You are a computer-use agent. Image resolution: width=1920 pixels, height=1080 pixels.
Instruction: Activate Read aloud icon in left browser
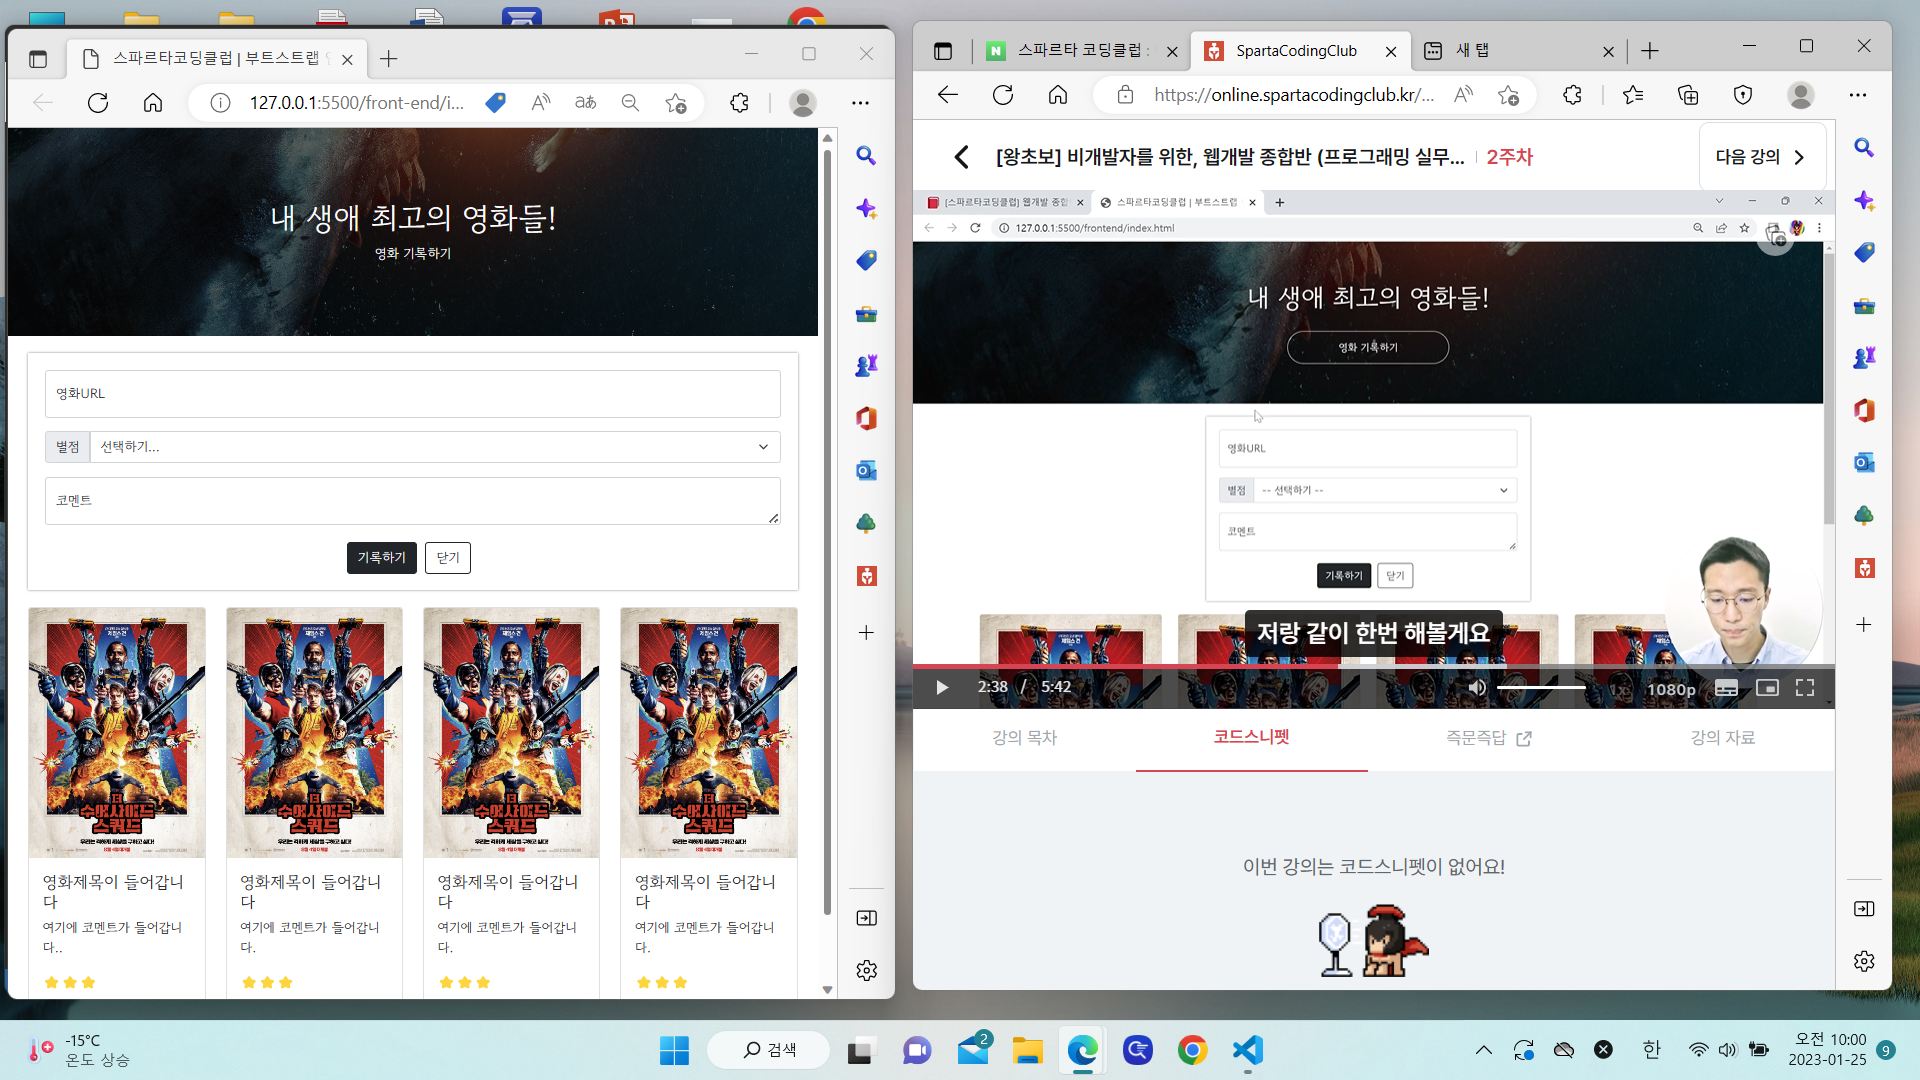point(541,103)
